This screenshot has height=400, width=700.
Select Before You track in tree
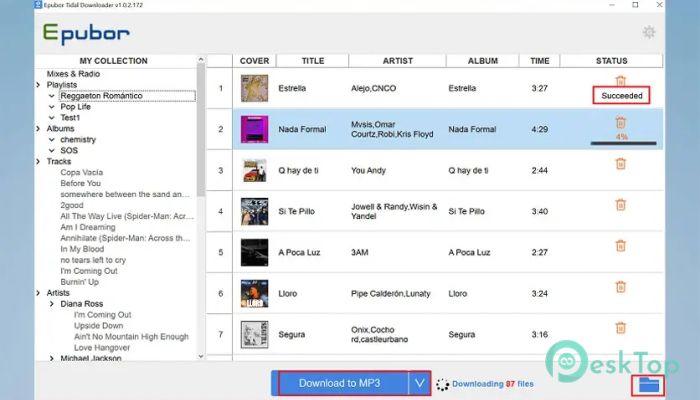point(80,183)
